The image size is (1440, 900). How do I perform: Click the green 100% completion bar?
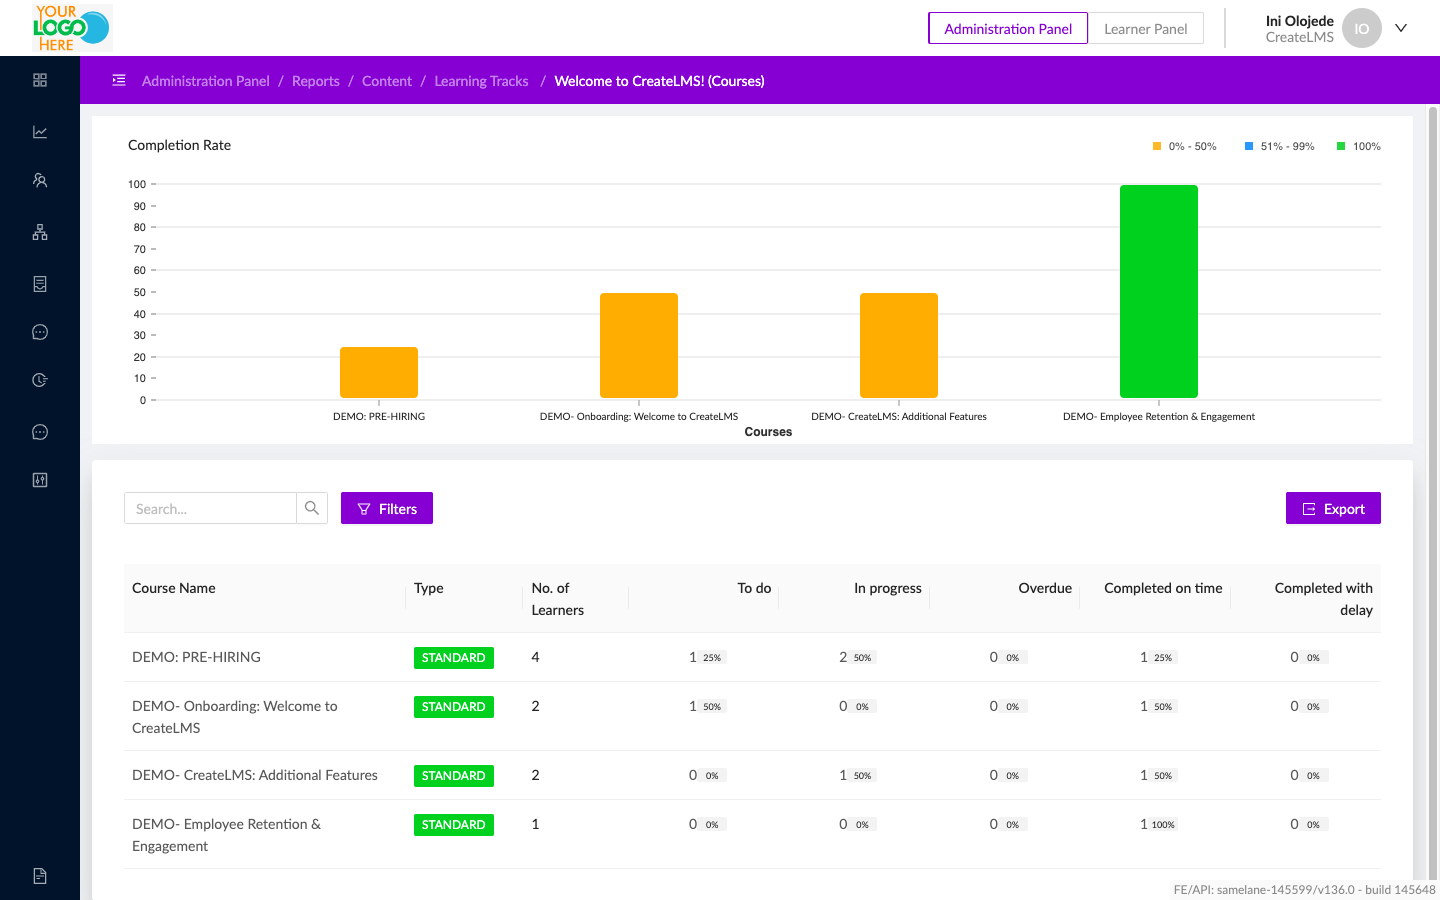click(x=1158, y=290)
